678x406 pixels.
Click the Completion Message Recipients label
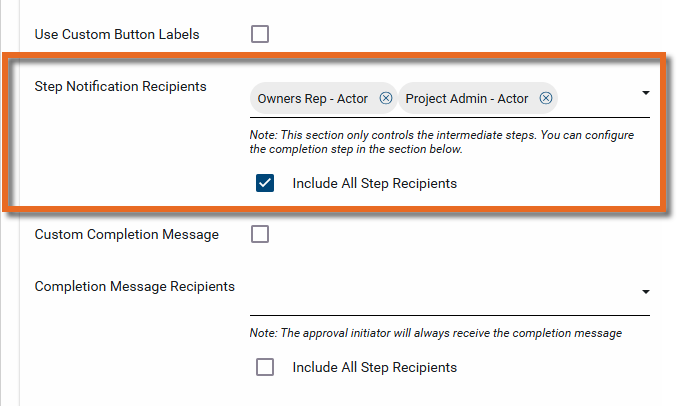[135, 286]
